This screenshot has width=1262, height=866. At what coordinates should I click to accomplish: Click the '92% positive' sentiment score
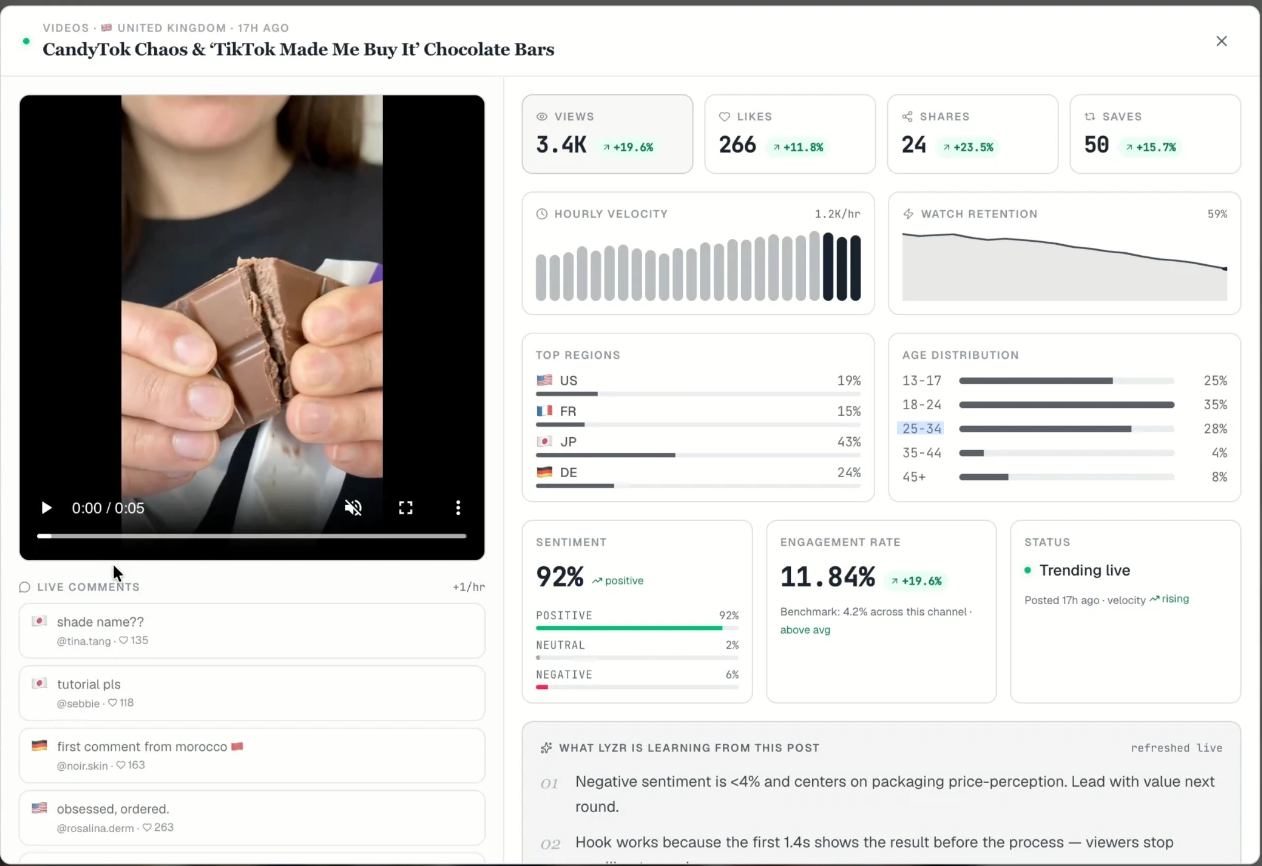tap(589, 577)
